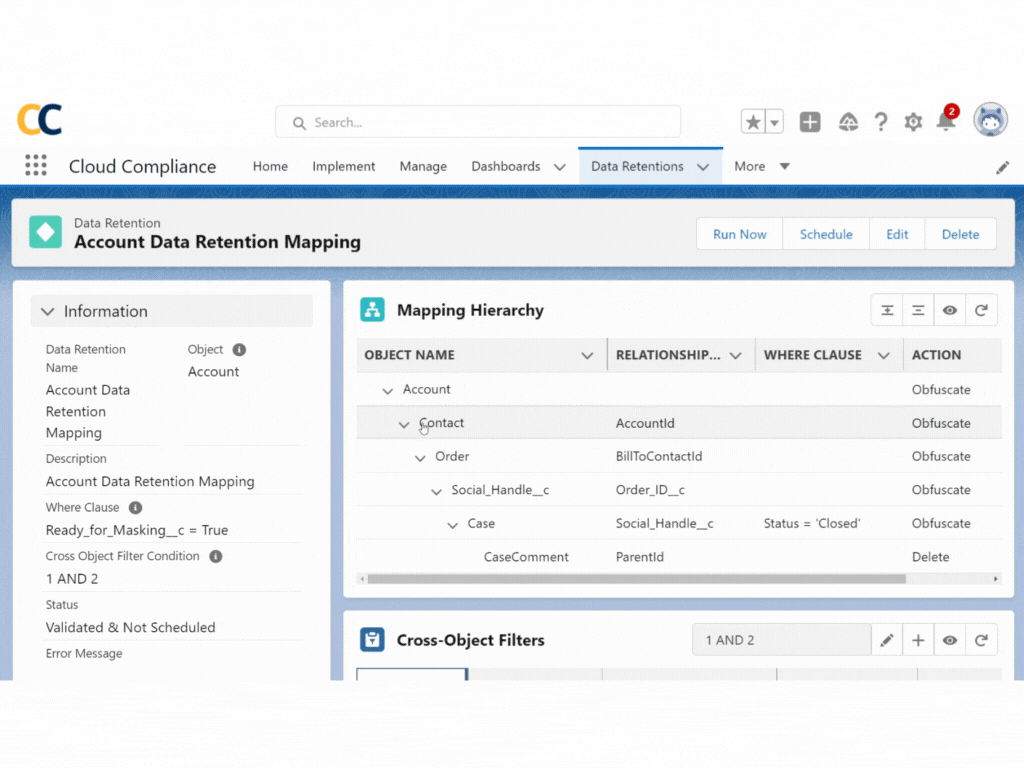
Task: Refresh the Mapping Hierarchy panel
Action: 981,310
